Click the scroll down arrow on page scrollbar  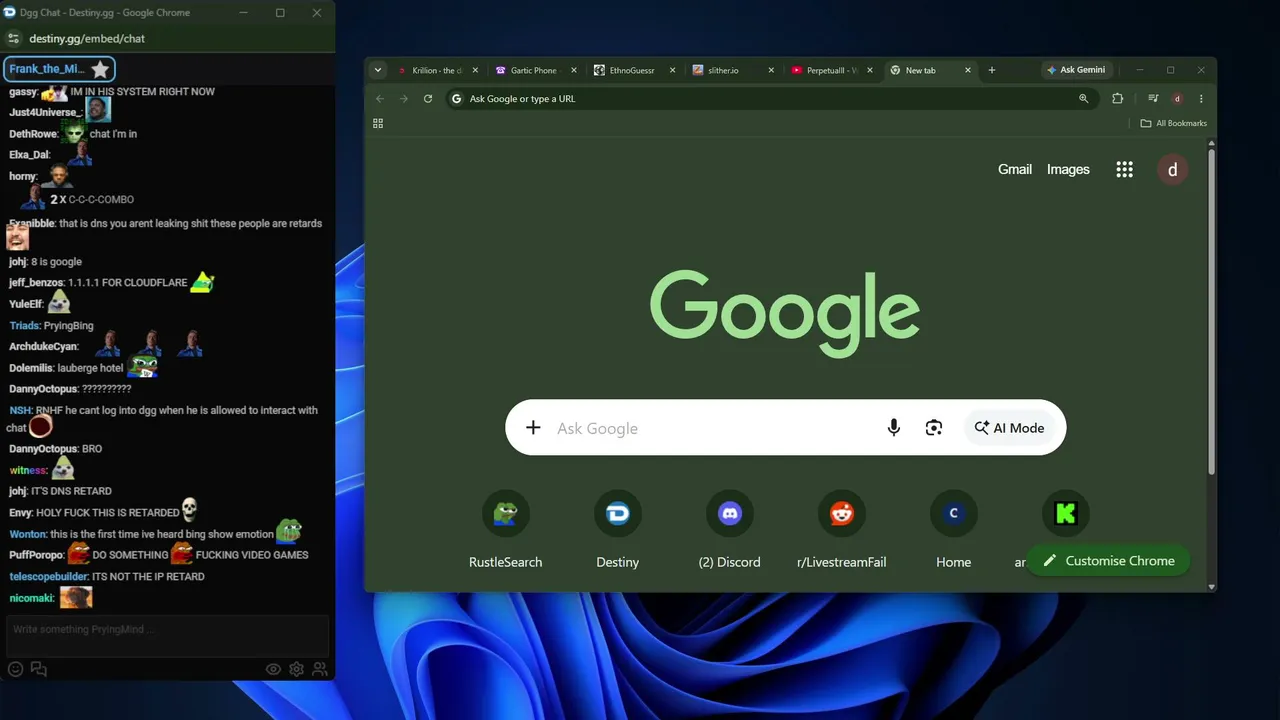click(1212, 586)
